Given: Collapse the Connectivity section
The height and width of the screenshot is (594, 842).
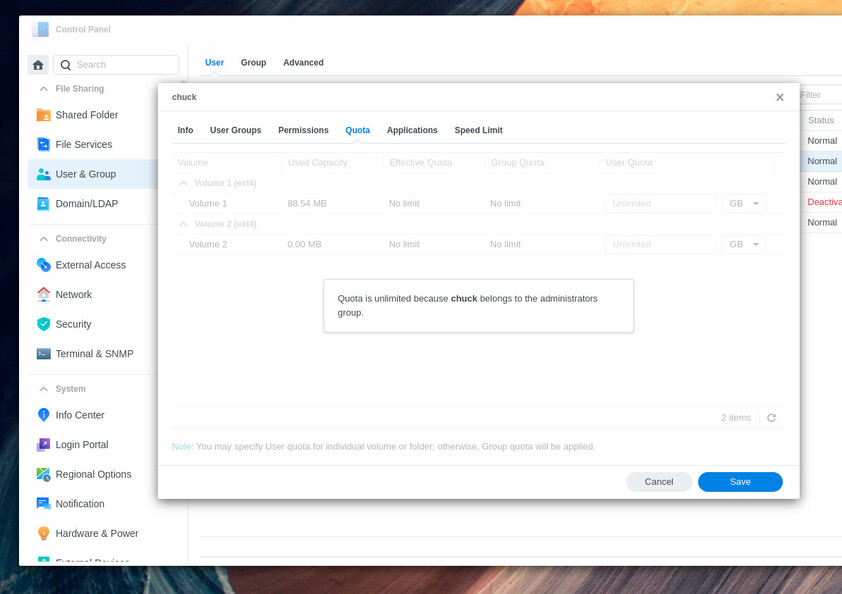Looking at the screenshot, I should (44, 238).
